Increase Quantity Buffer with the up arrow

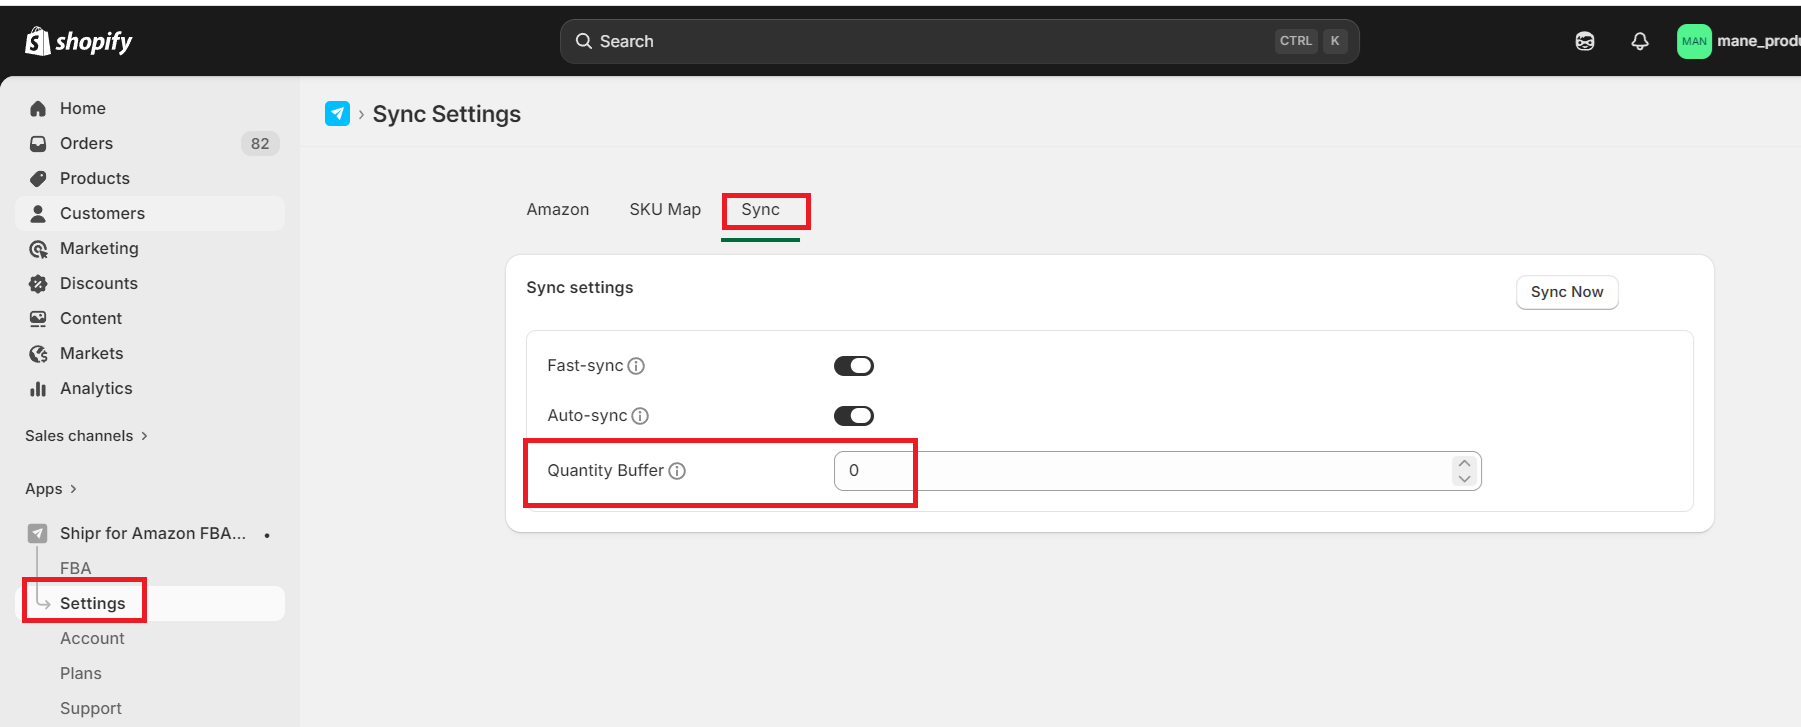tap(1464, 464)
